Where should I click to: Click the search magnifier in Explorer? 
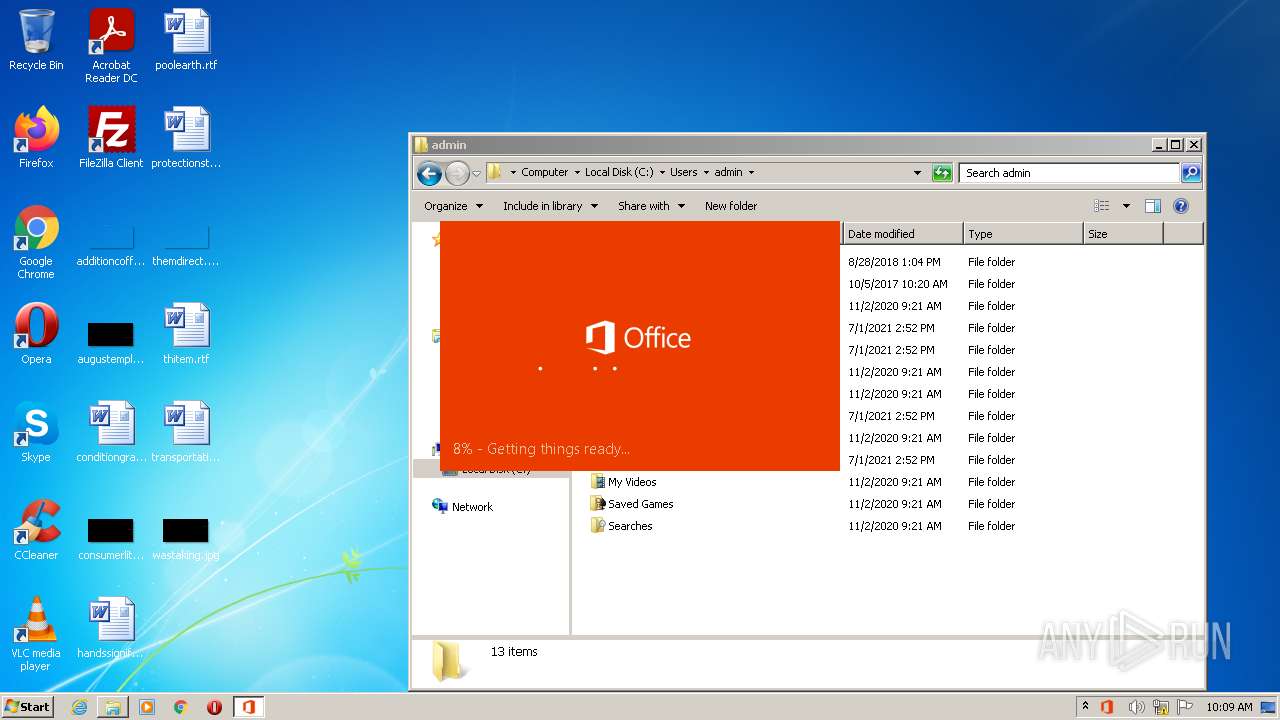[x=1191, y=173]
